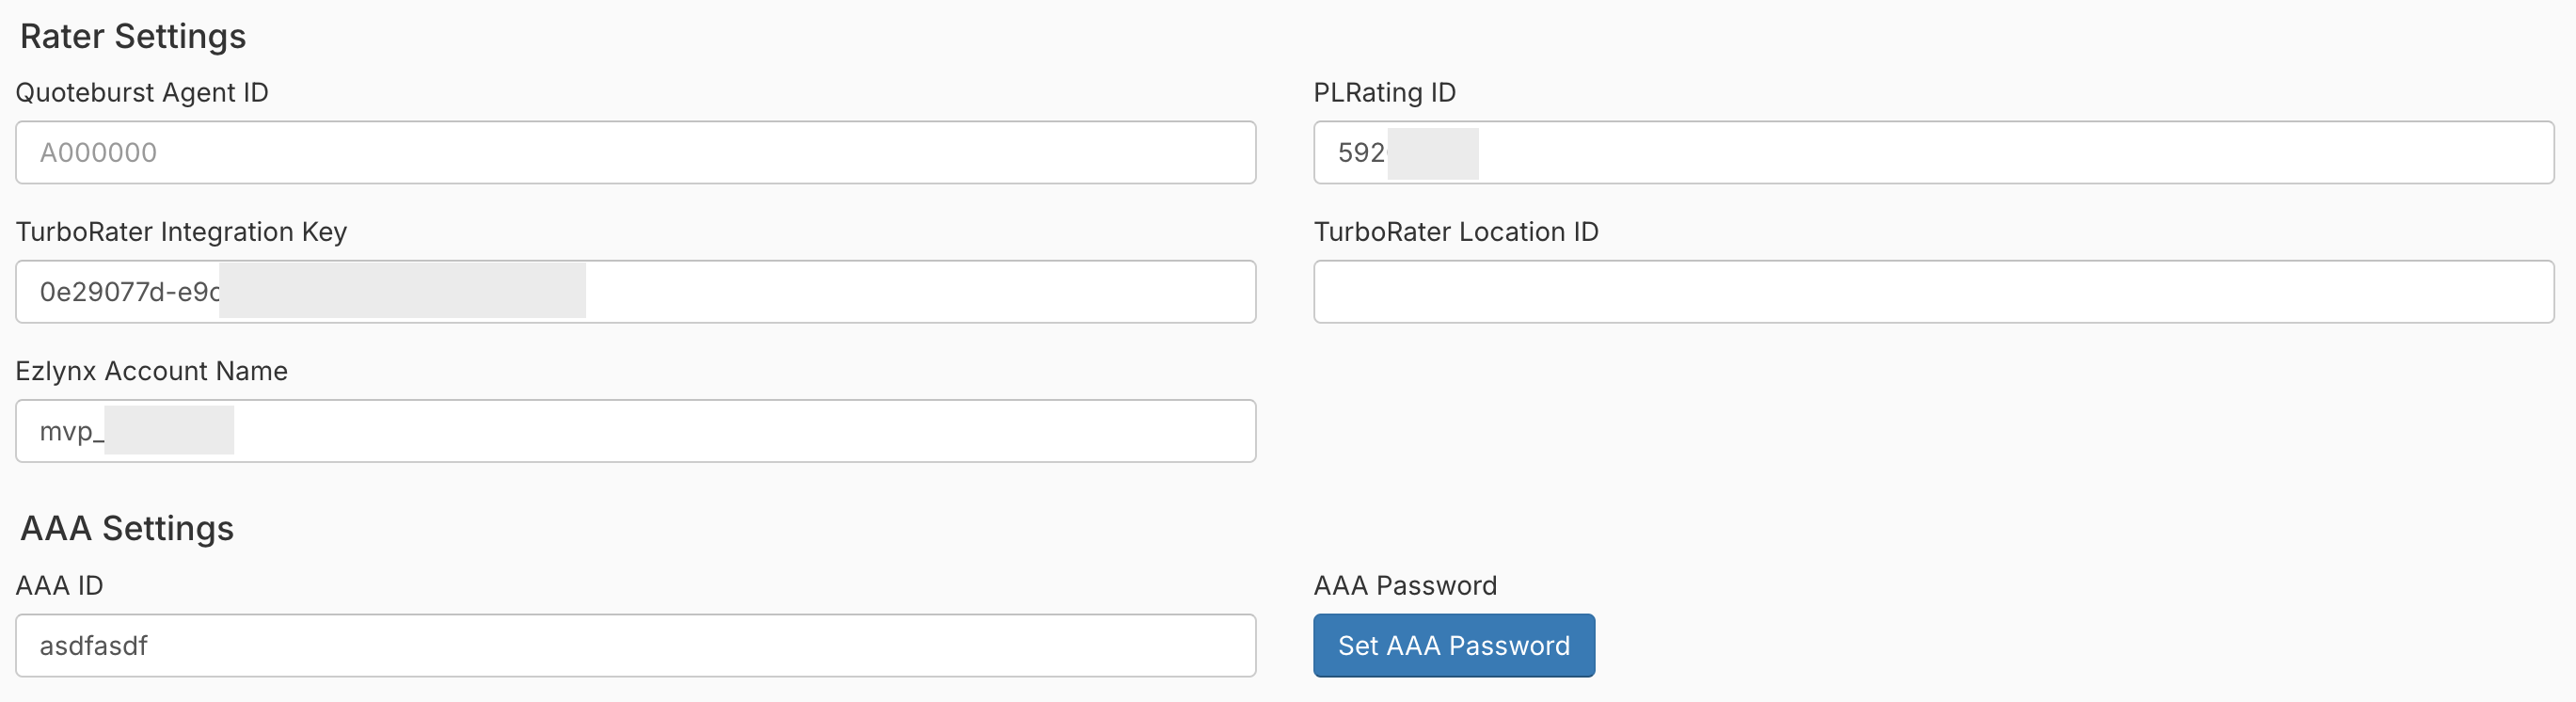Click the AAA ID field containing asdfasdf
Screen dimensions: 2576x702
click(x=635, y=646)
